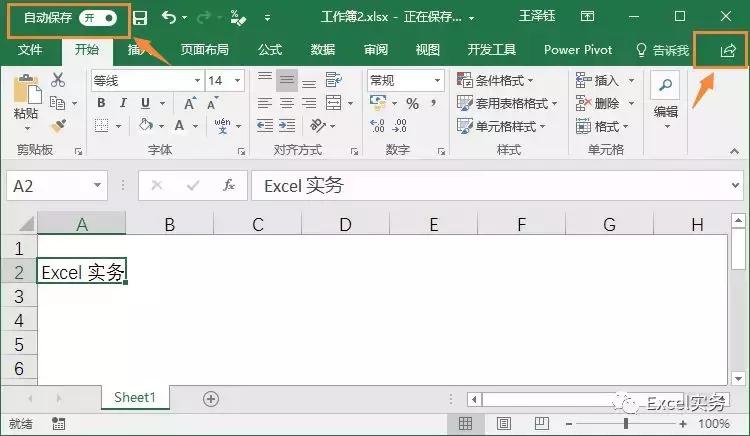Adjust the zoom slider handle
The width and height of the screenshot is (750, 436).
(x=626, y=423)
